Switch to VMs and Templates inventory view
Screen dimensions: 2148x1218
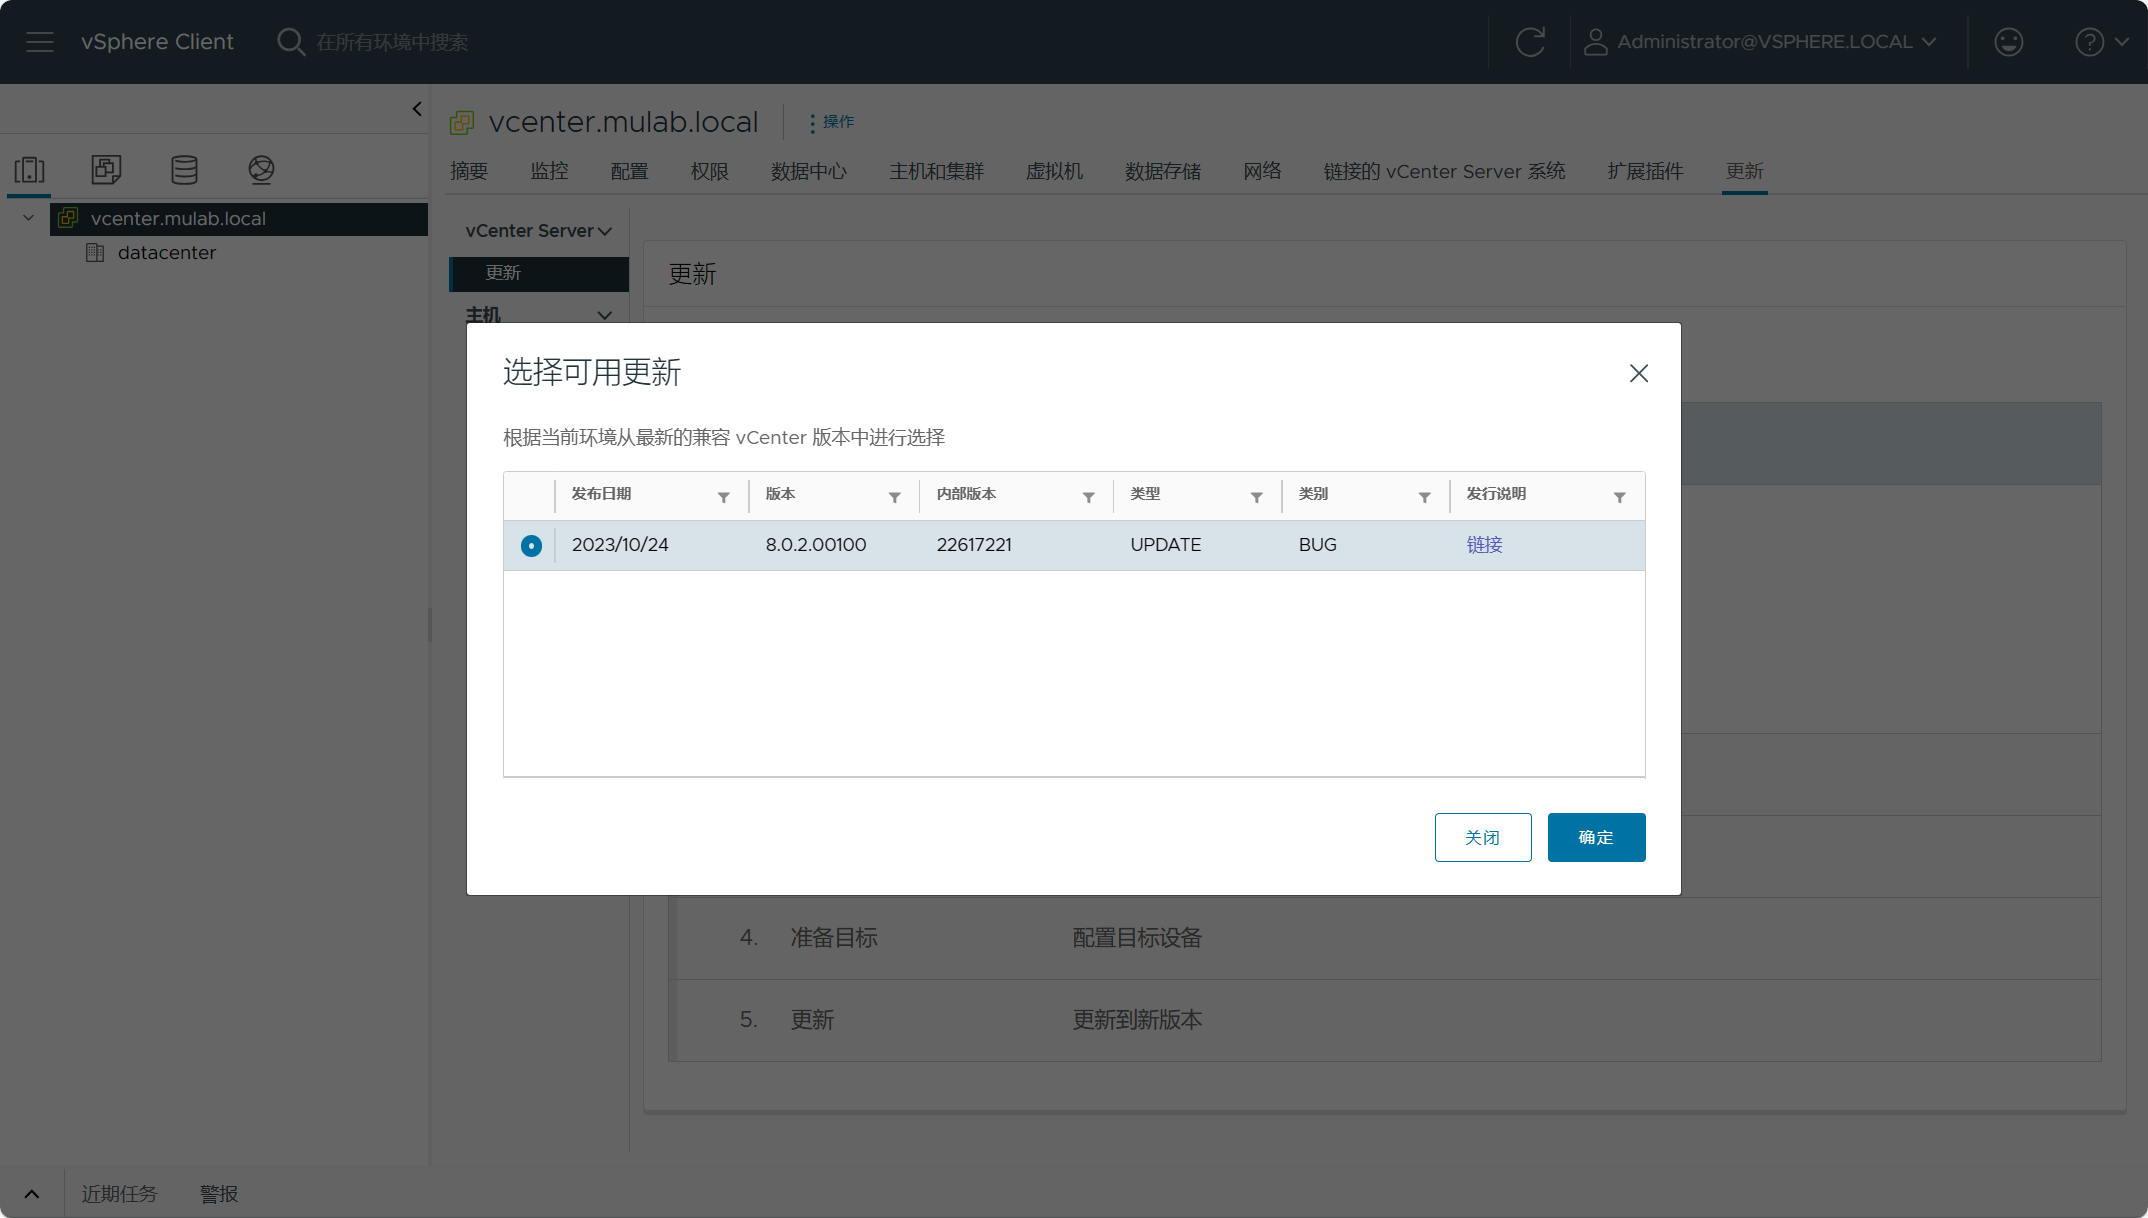point(106,170)
